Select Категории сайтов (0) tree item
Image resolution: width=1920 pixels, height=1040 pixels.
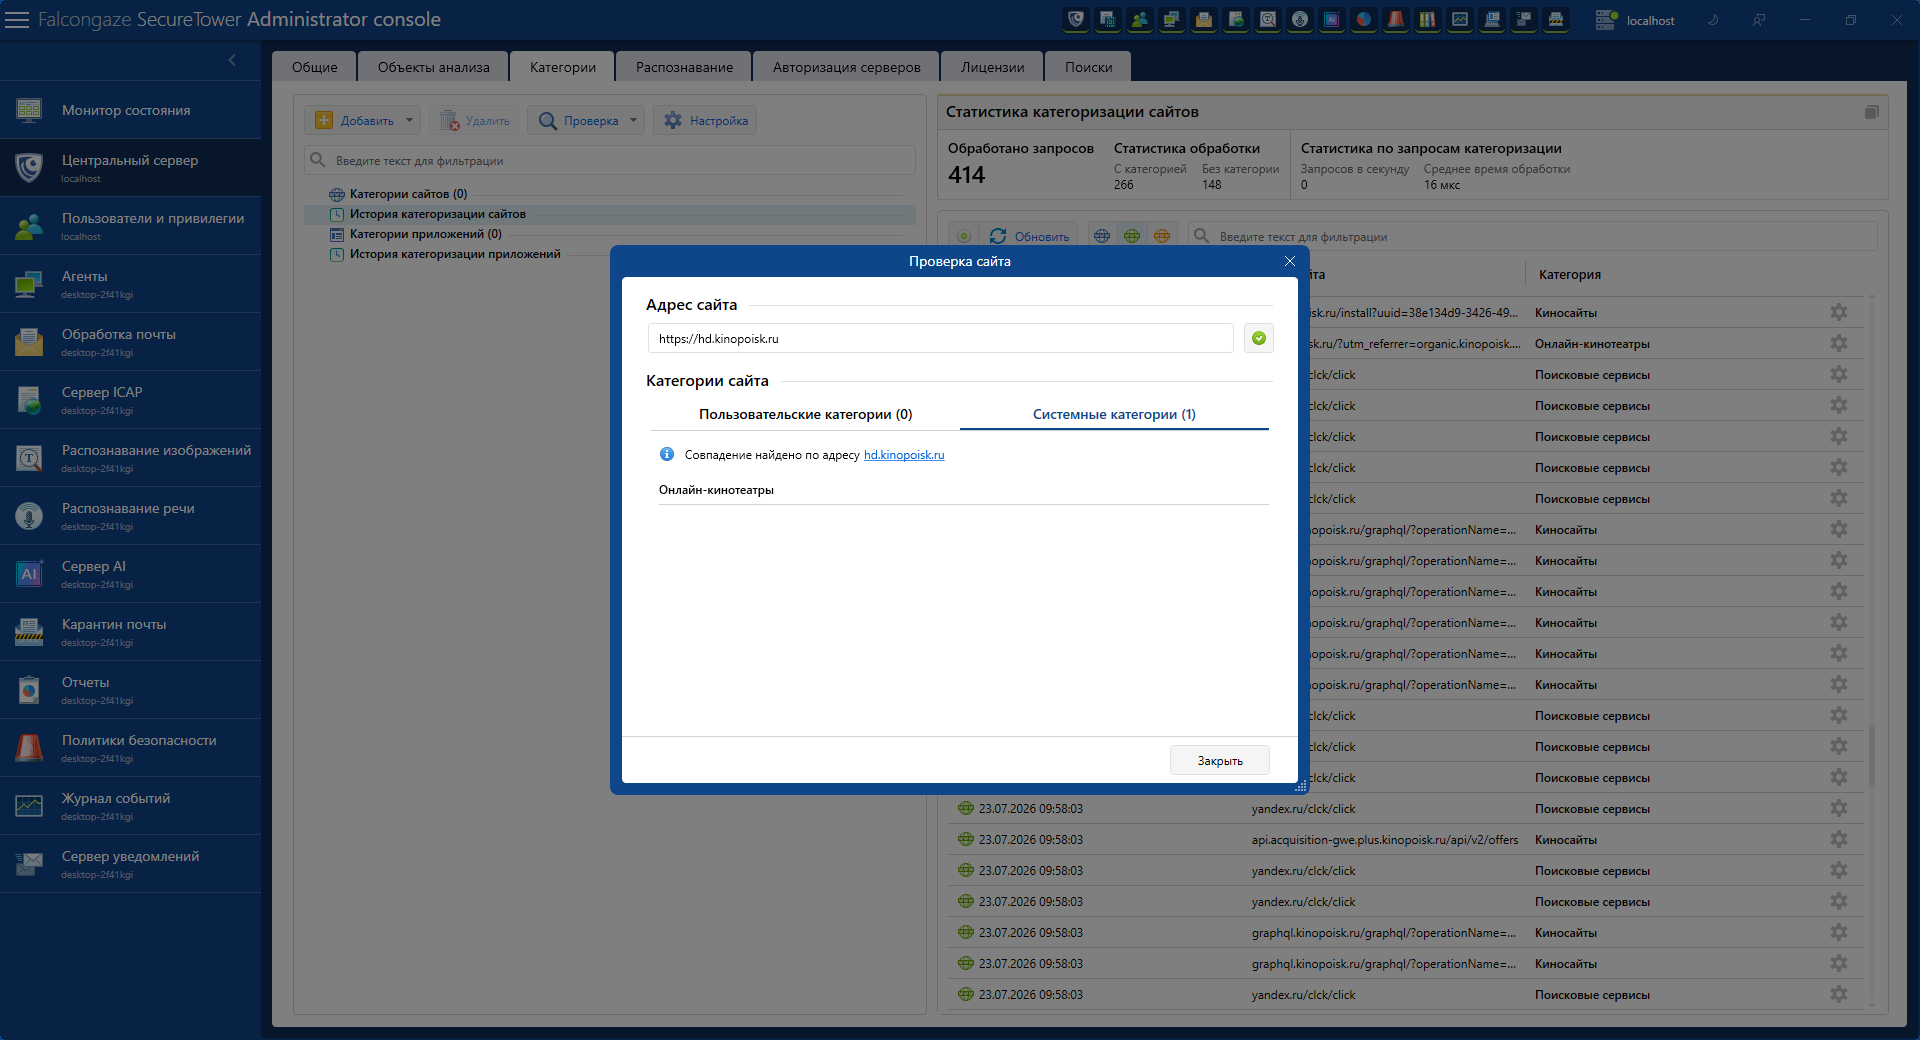[x=408, y=194]
